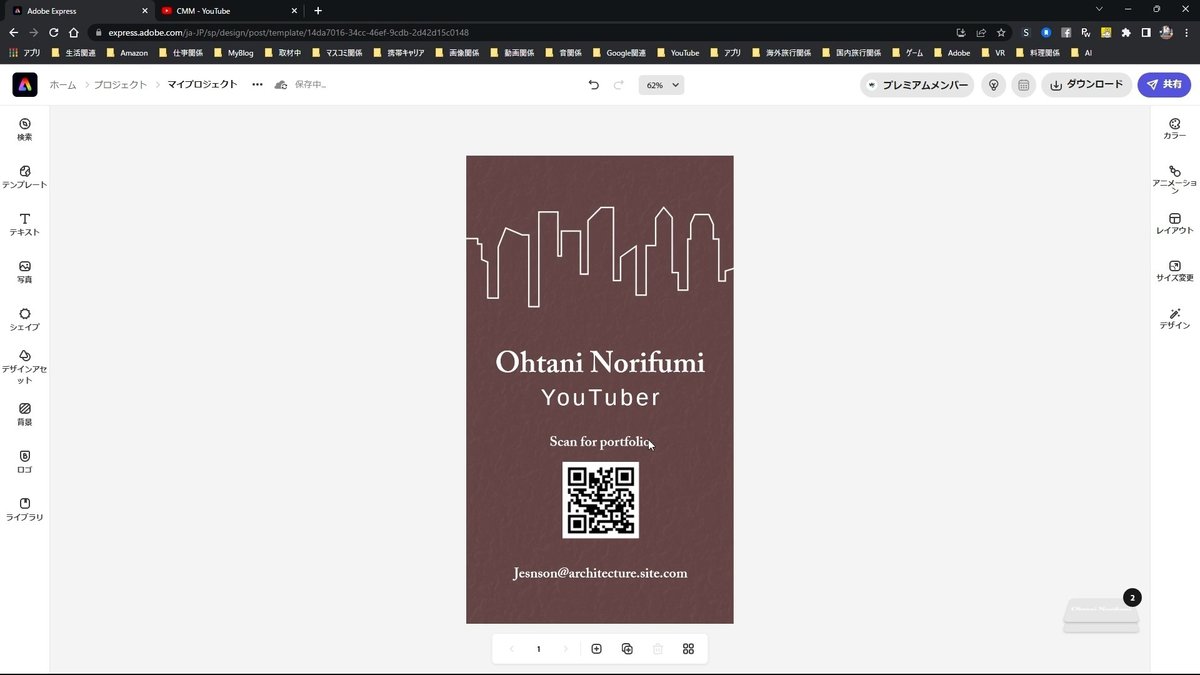1200x675 pixels.
Task: Open the アニメーション animation panel
Action: [1175, 179]
